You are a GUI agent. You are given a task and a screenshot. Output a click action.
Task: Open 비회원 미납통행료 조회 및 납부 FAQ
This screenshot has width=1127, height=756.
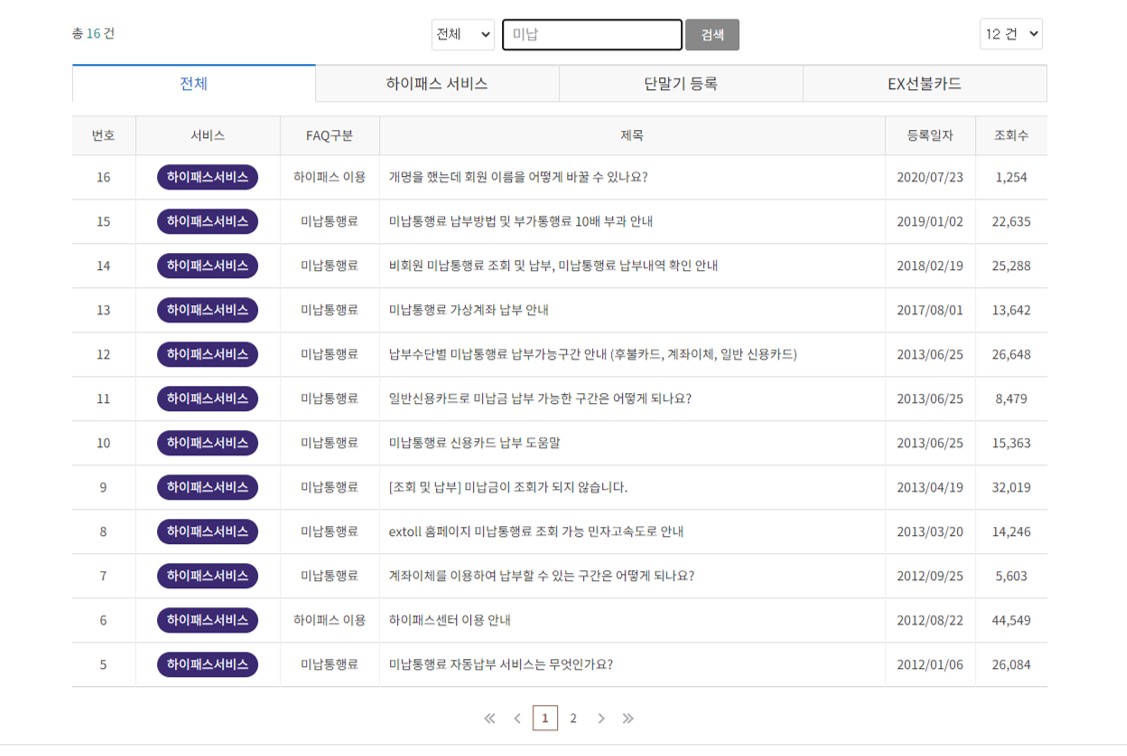pos(553,266)
